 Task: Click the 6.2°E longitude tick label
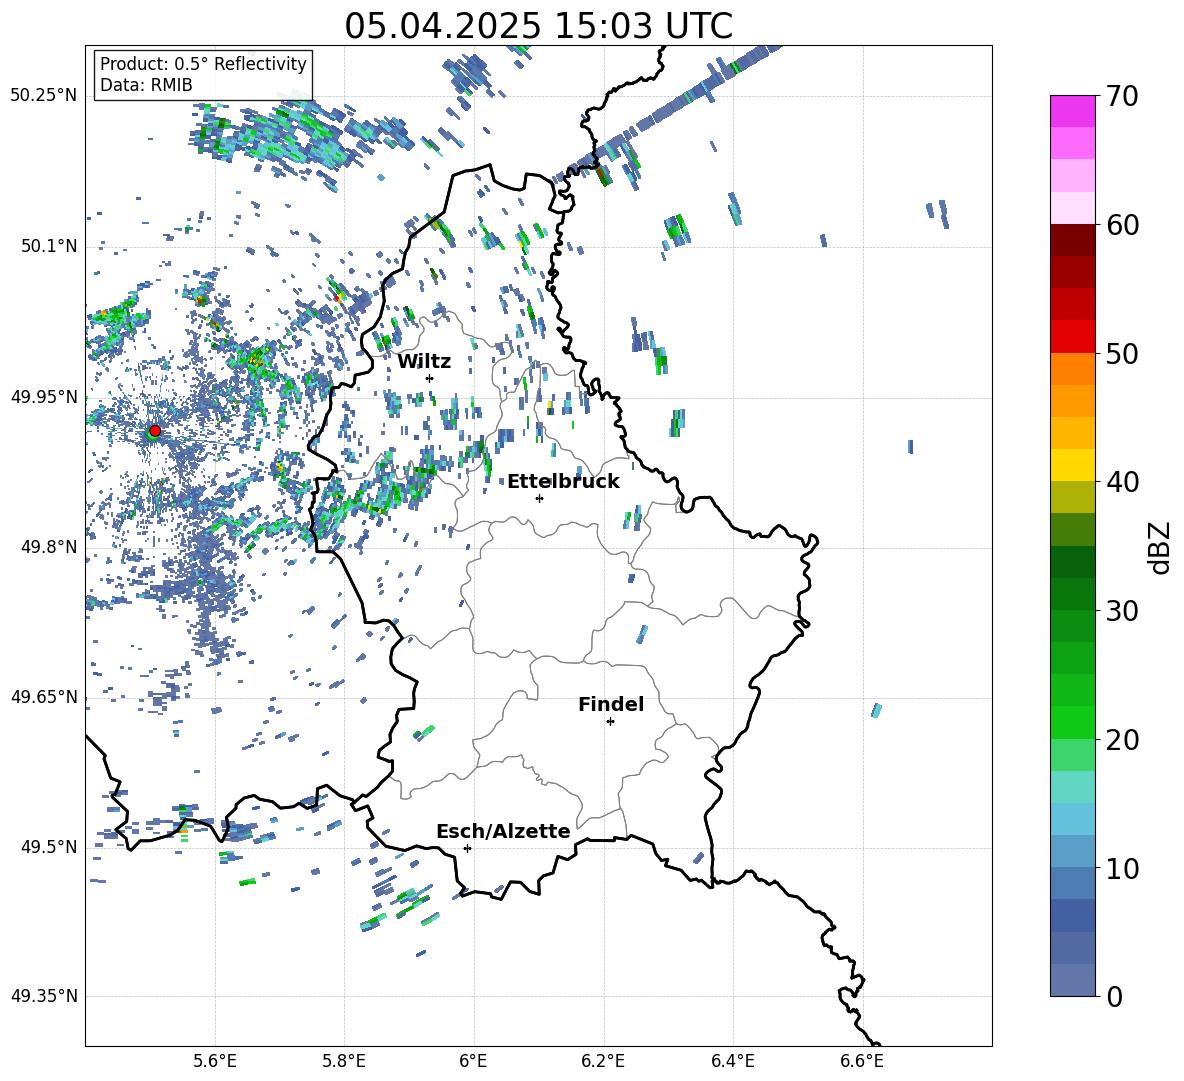click(603, 1061)
